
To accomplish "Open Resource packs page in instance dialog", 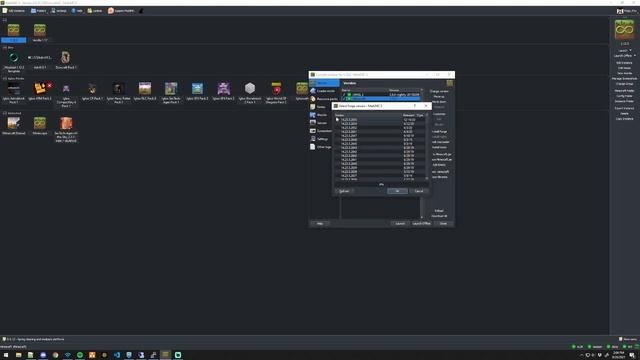I will click(324, 99).
